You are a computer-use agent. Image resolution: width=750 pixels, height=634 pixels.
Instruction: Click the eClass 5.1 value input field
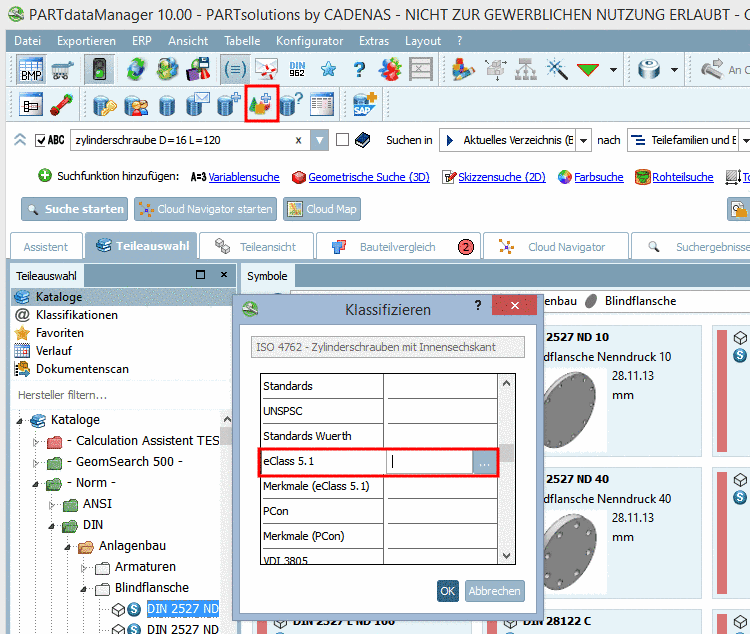(x=430, y=462)
